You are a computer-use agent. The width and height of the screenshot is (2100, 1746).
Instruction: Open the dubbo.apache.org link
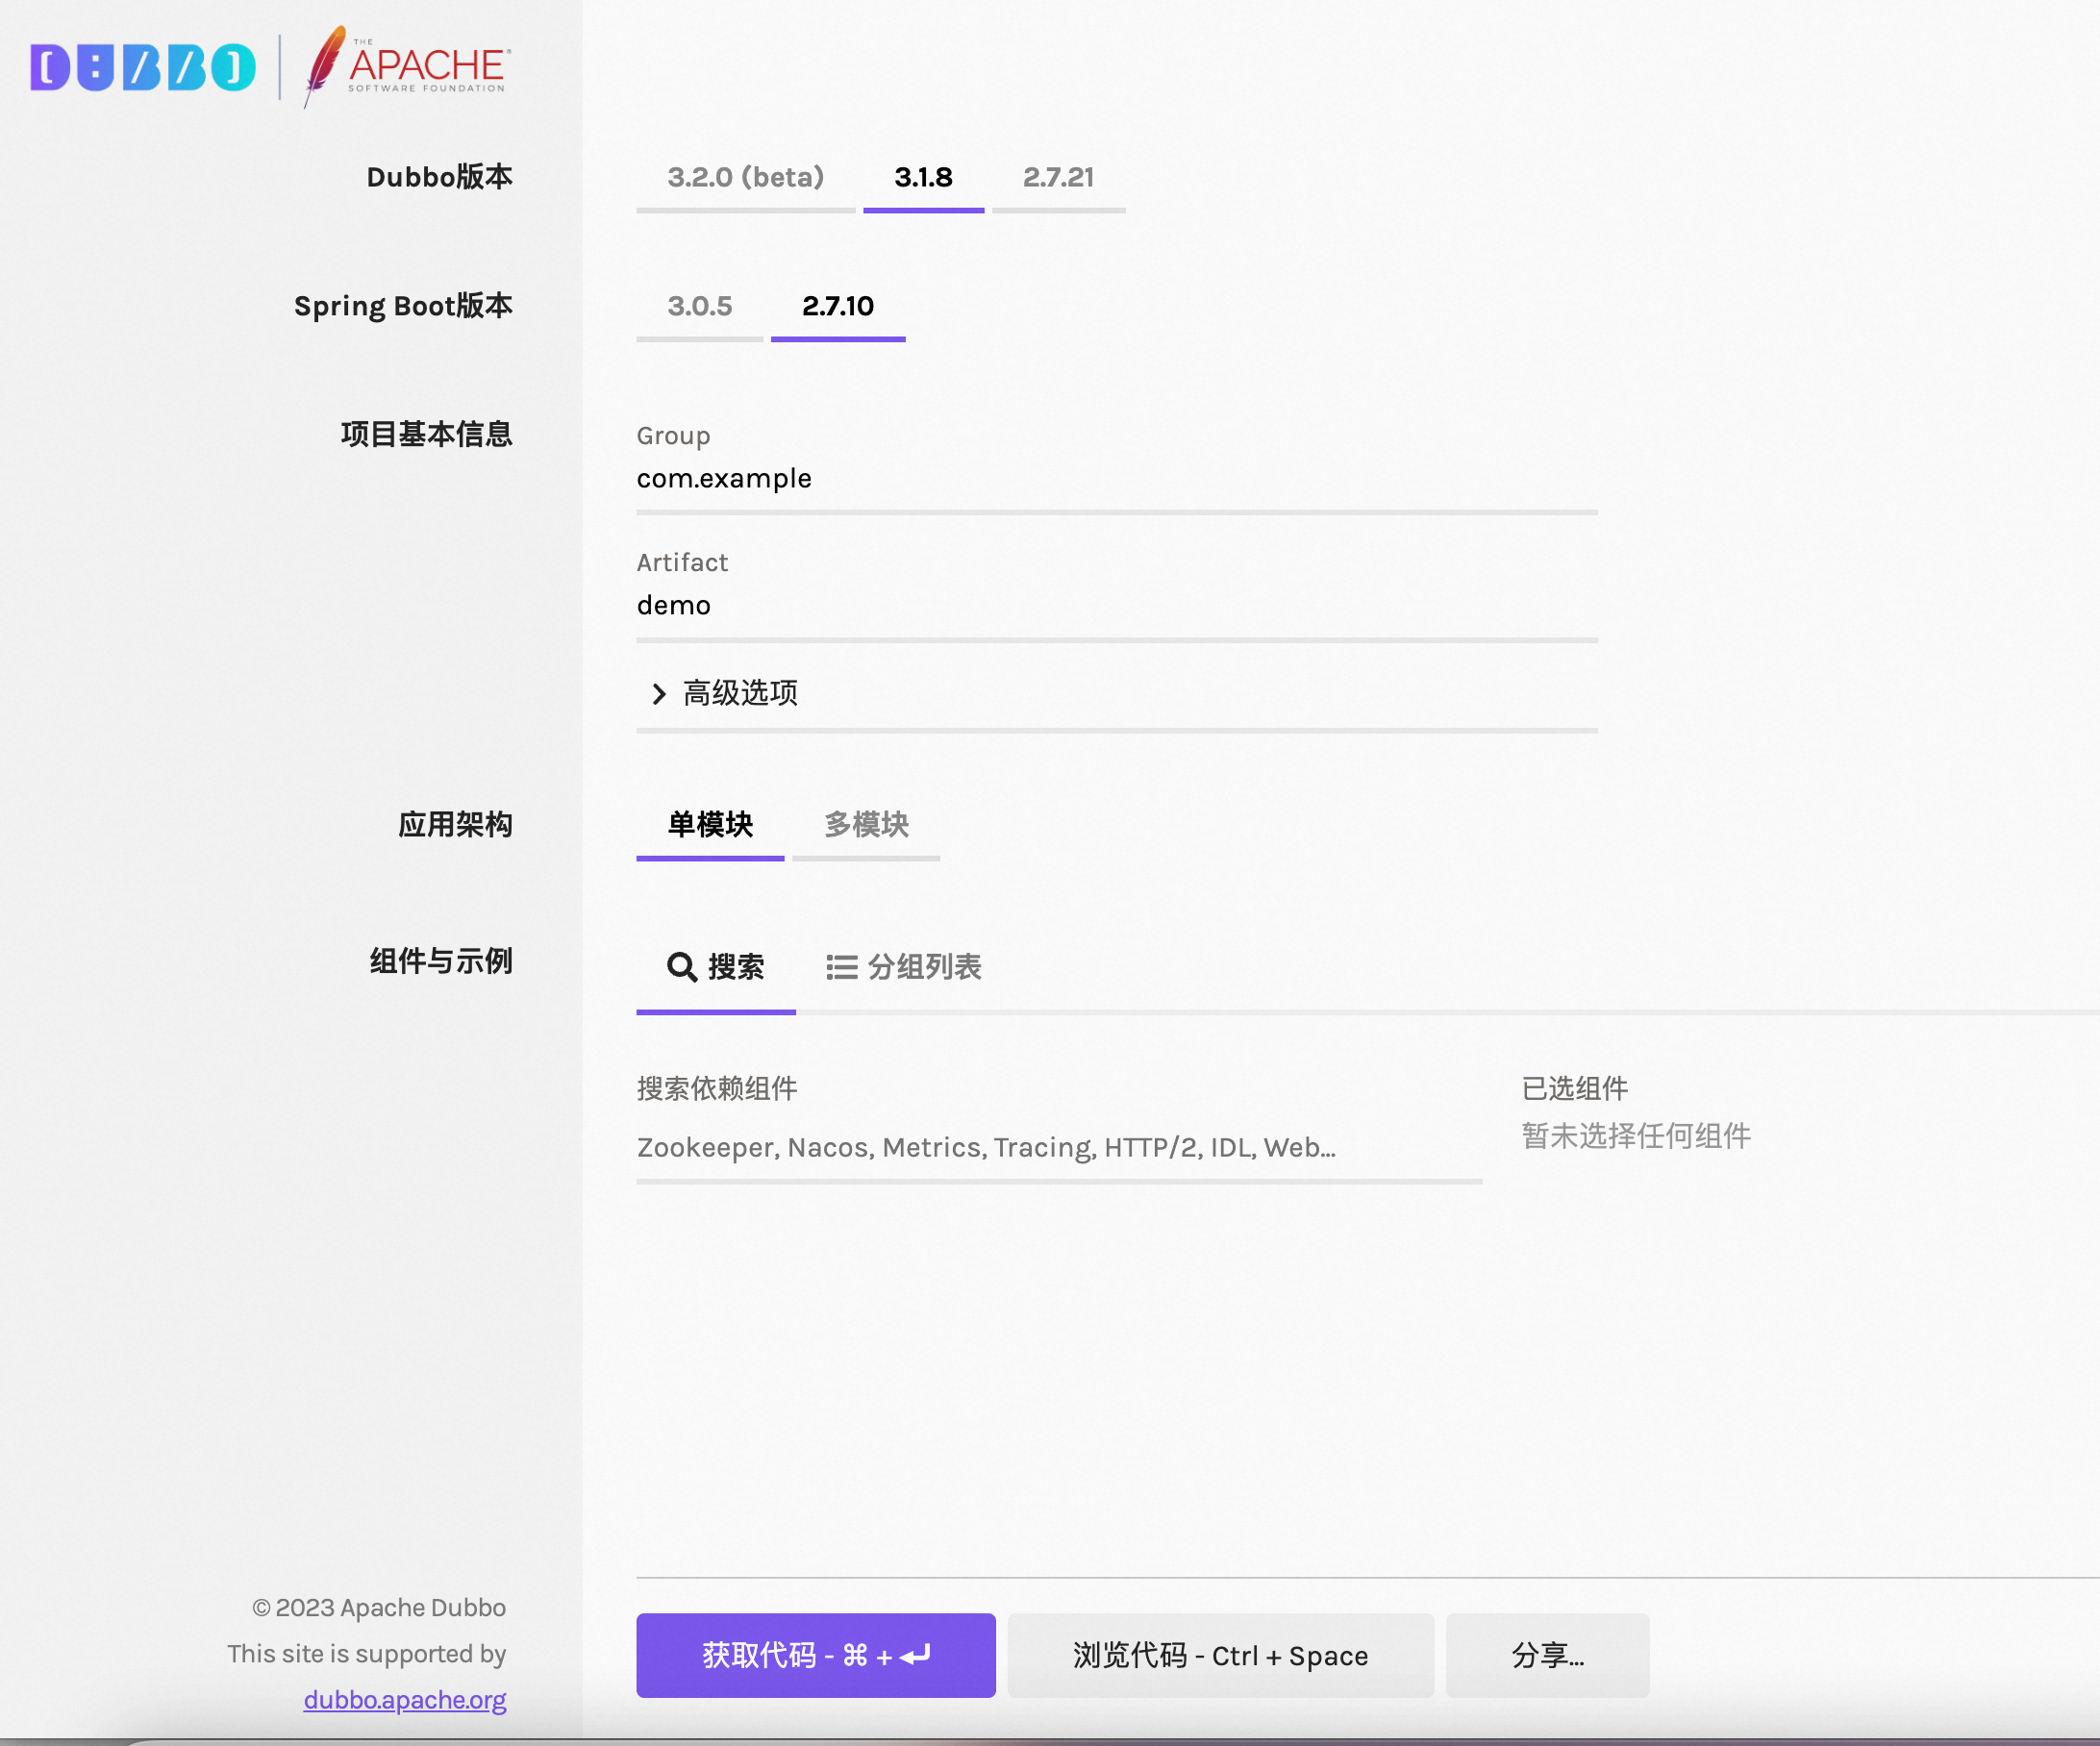[404, 1699]
